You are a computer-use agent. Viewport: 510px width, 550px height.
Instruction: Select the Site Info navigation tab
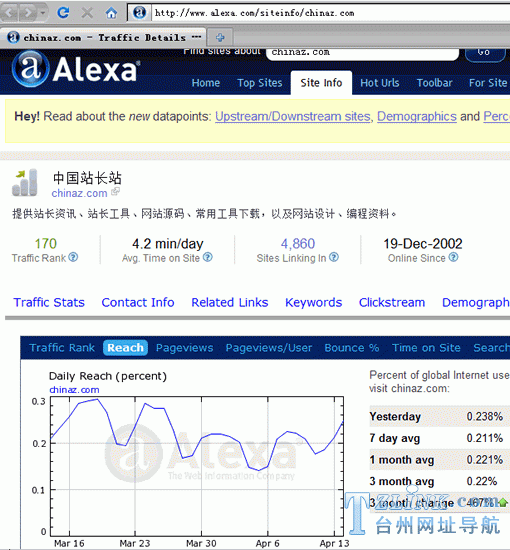(x=321, y=83)
